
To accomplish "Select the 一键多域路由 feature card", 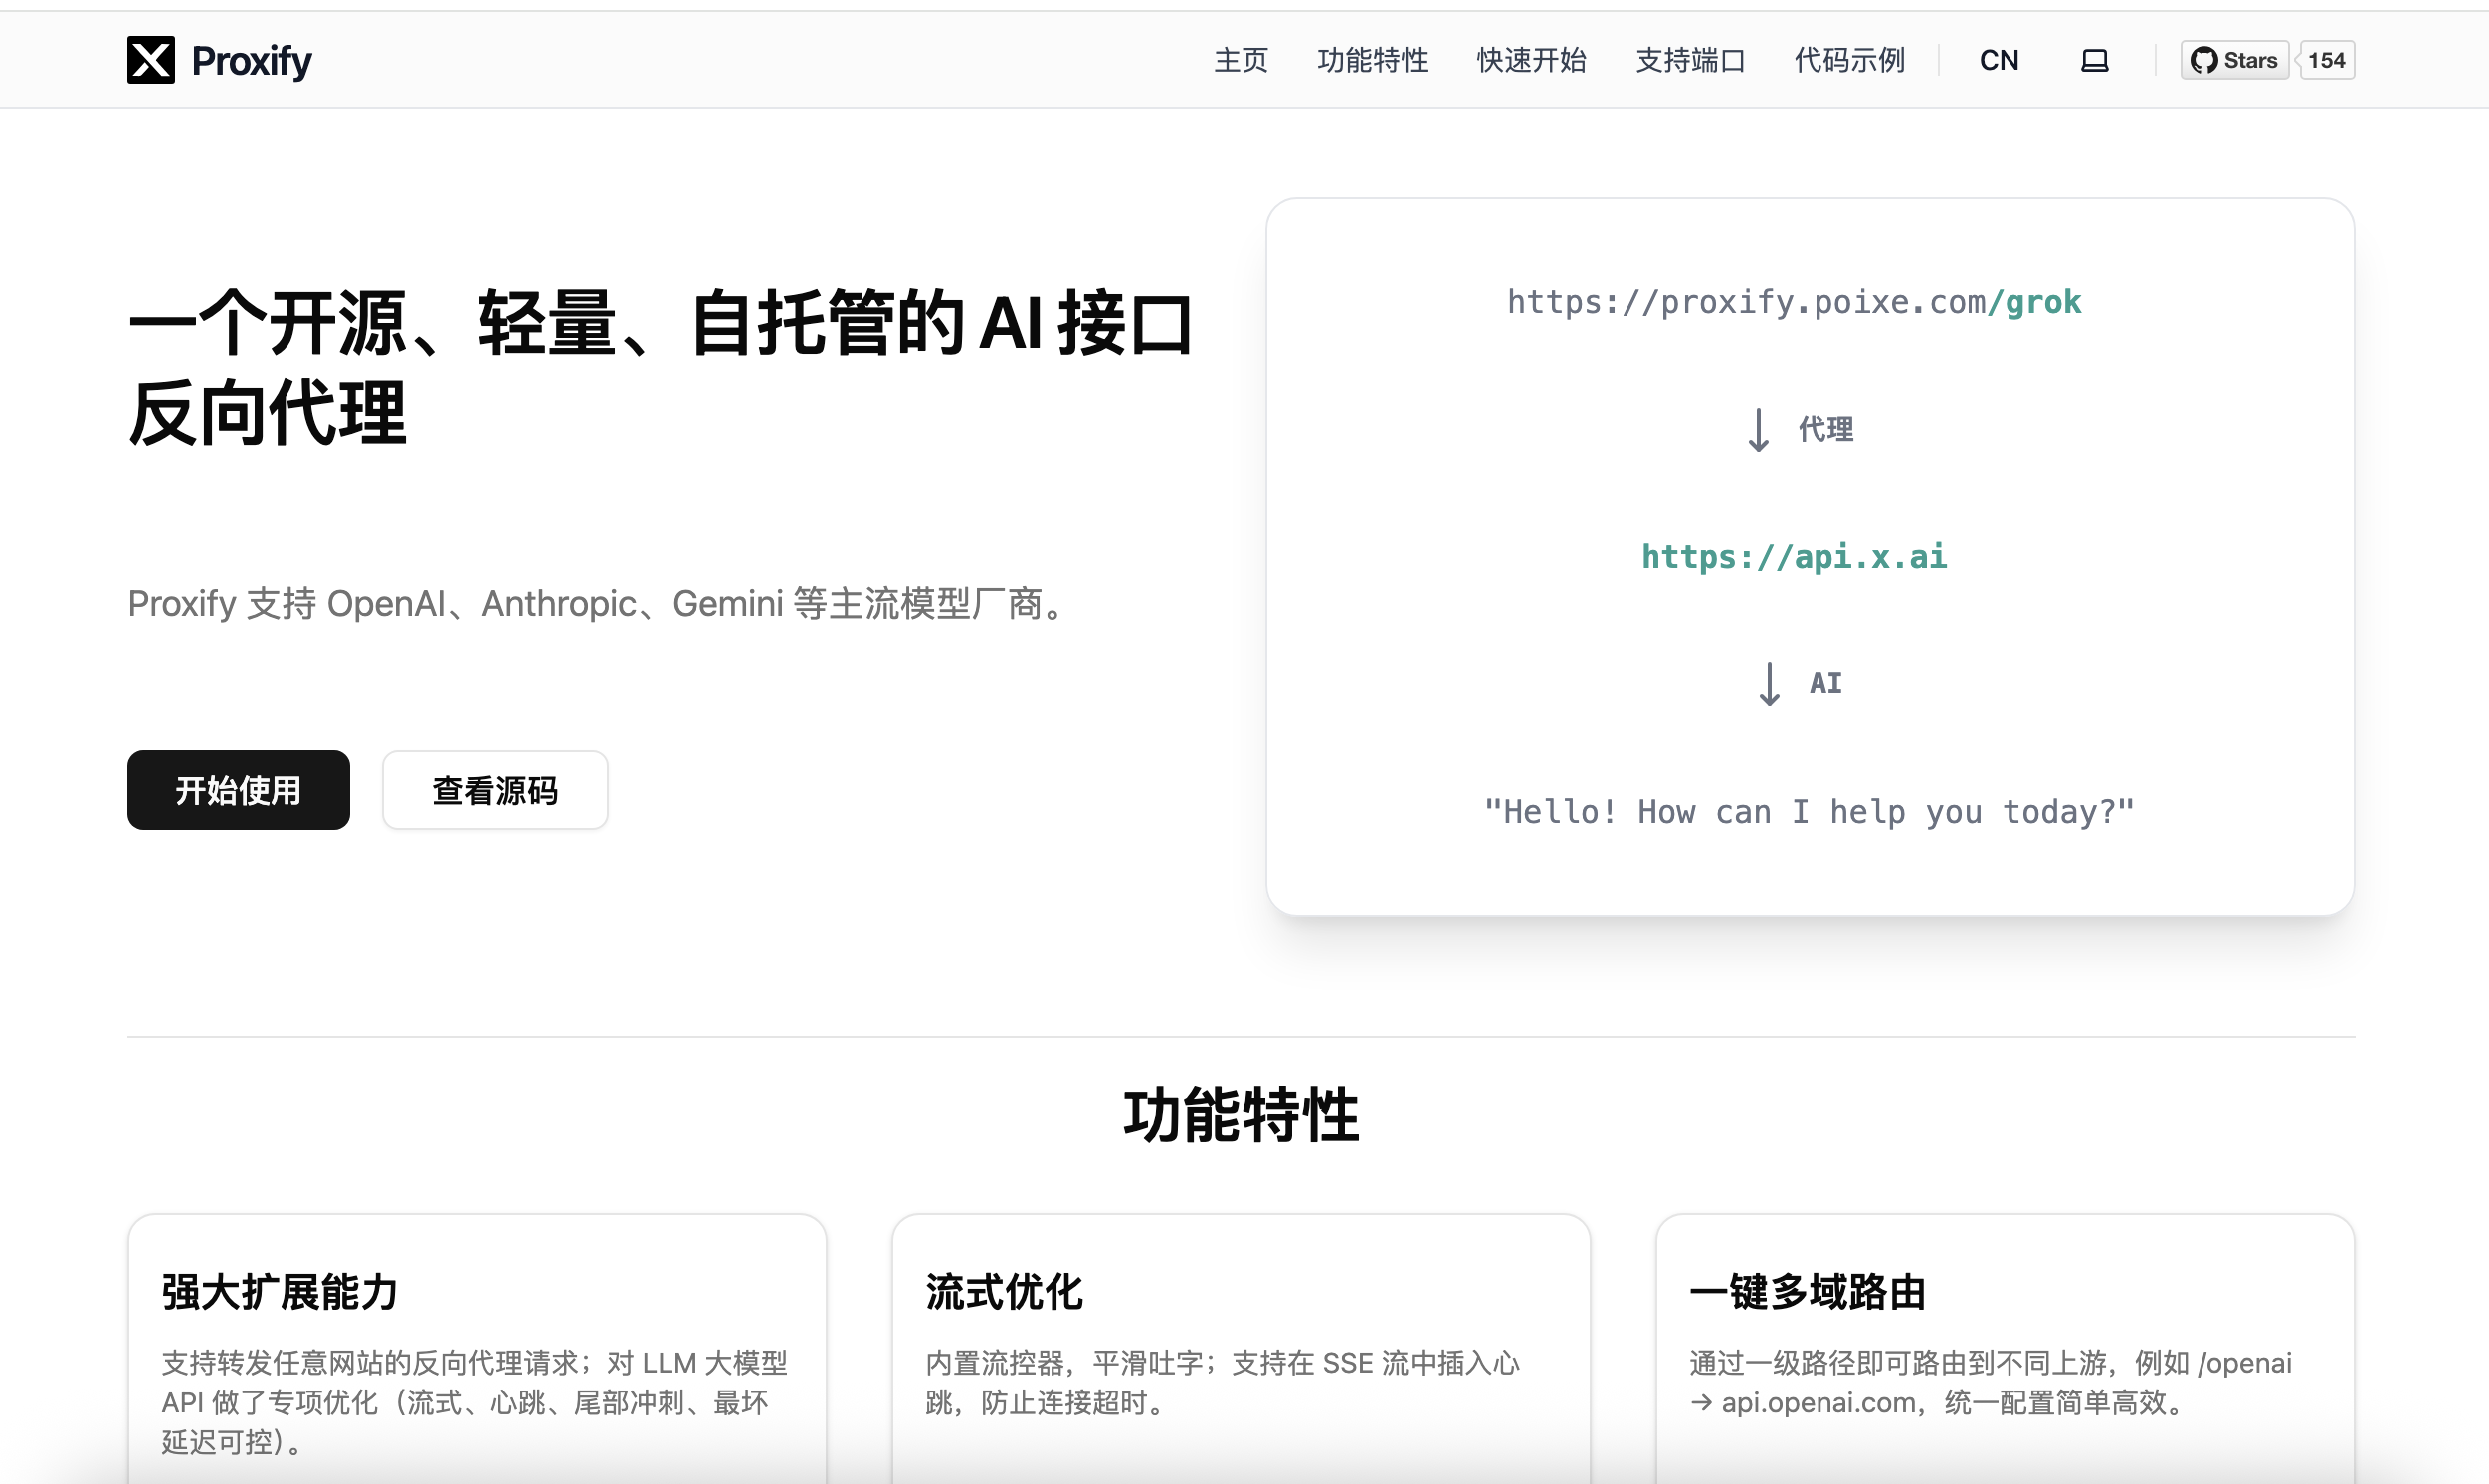I will (x=2004, y=1350).
